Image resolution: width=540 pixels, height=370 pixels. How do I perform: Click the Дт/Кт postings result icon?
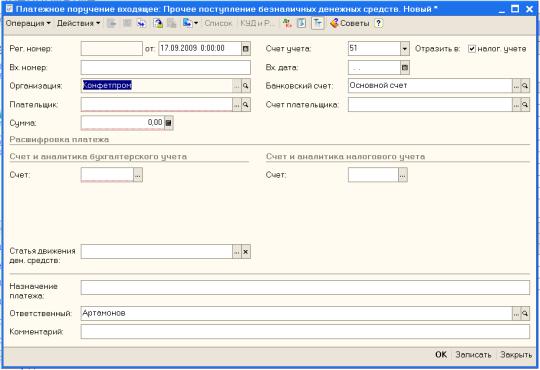pyautogui.click(x=287, y=23)
